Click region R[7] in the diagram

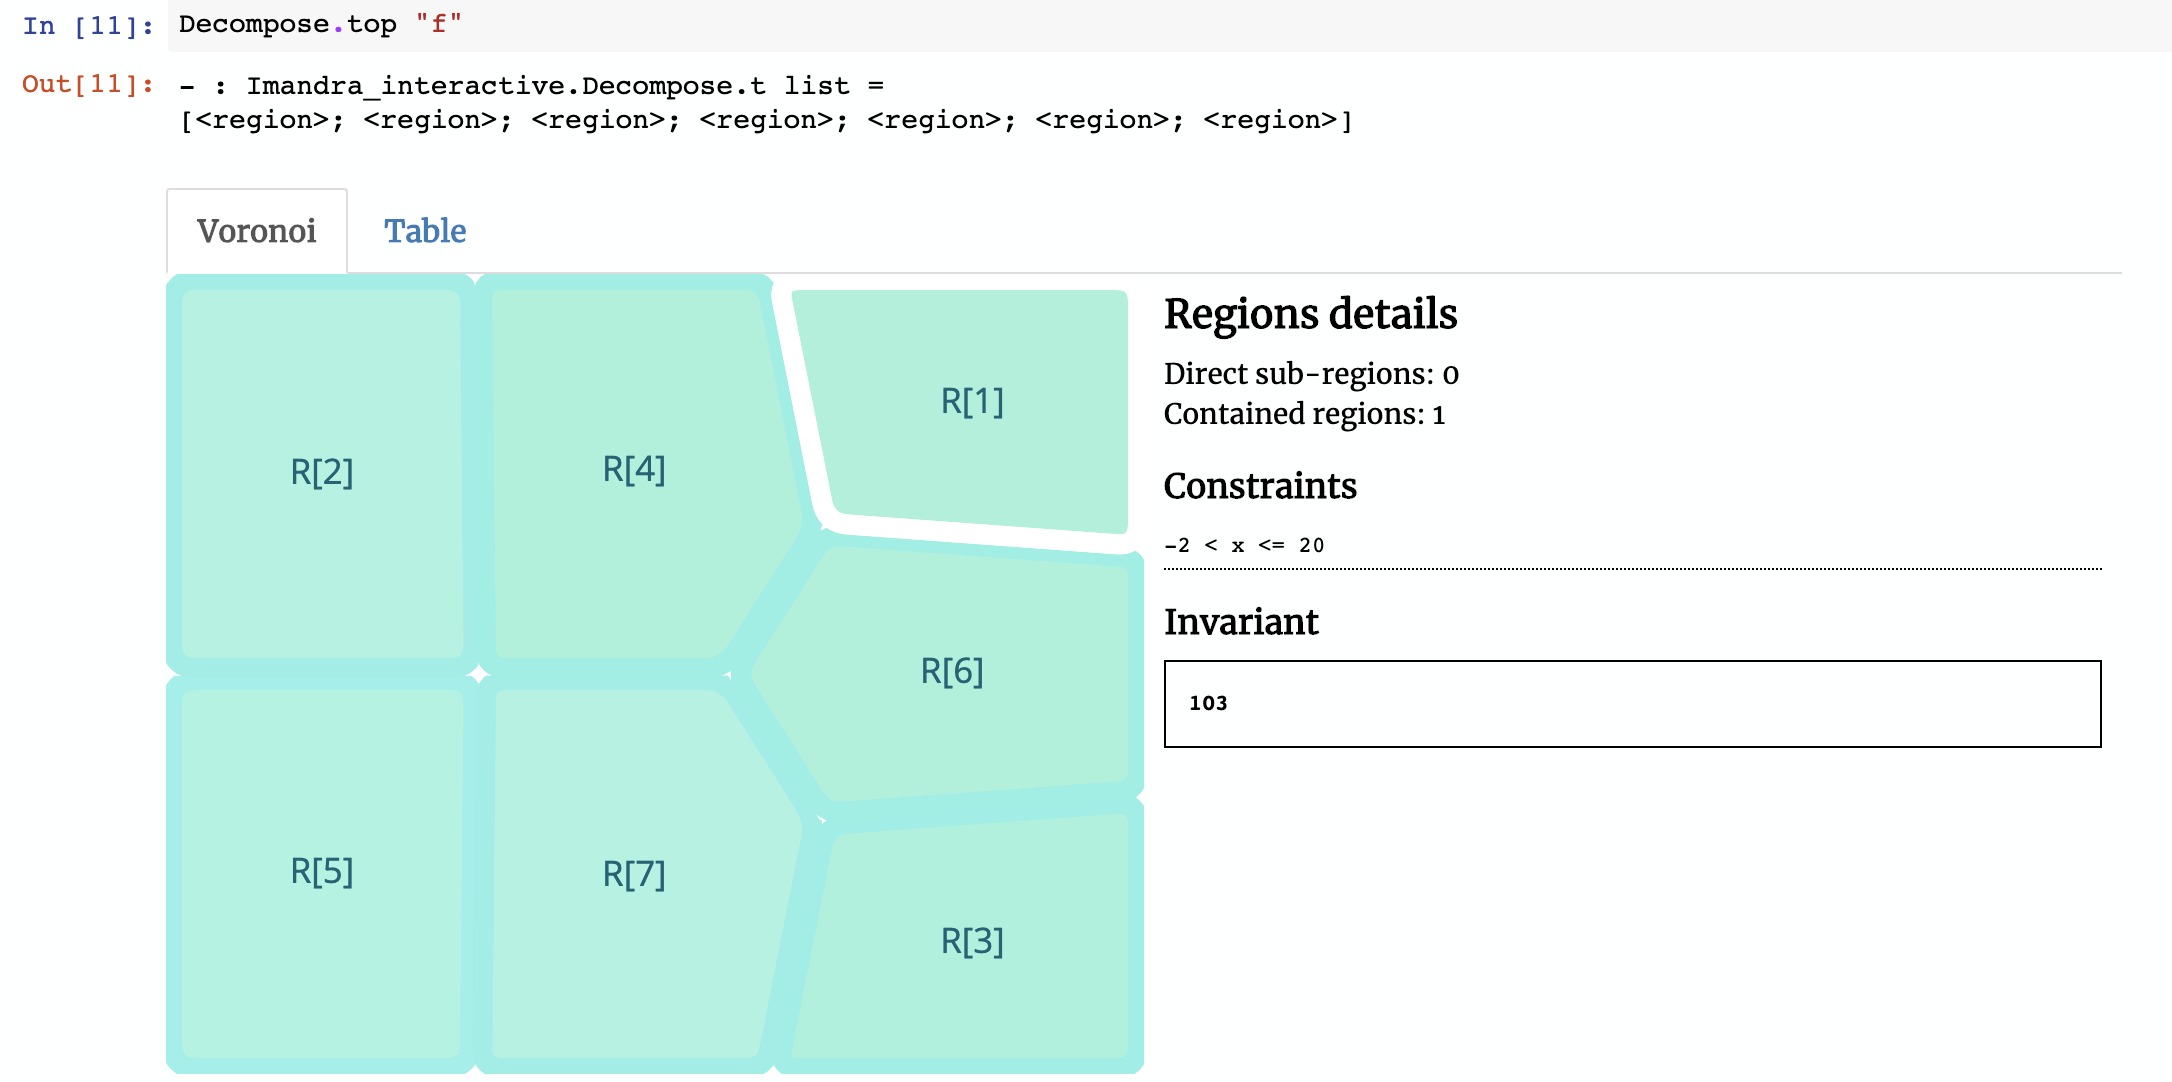pyautogui.click(x=633, y=874)
